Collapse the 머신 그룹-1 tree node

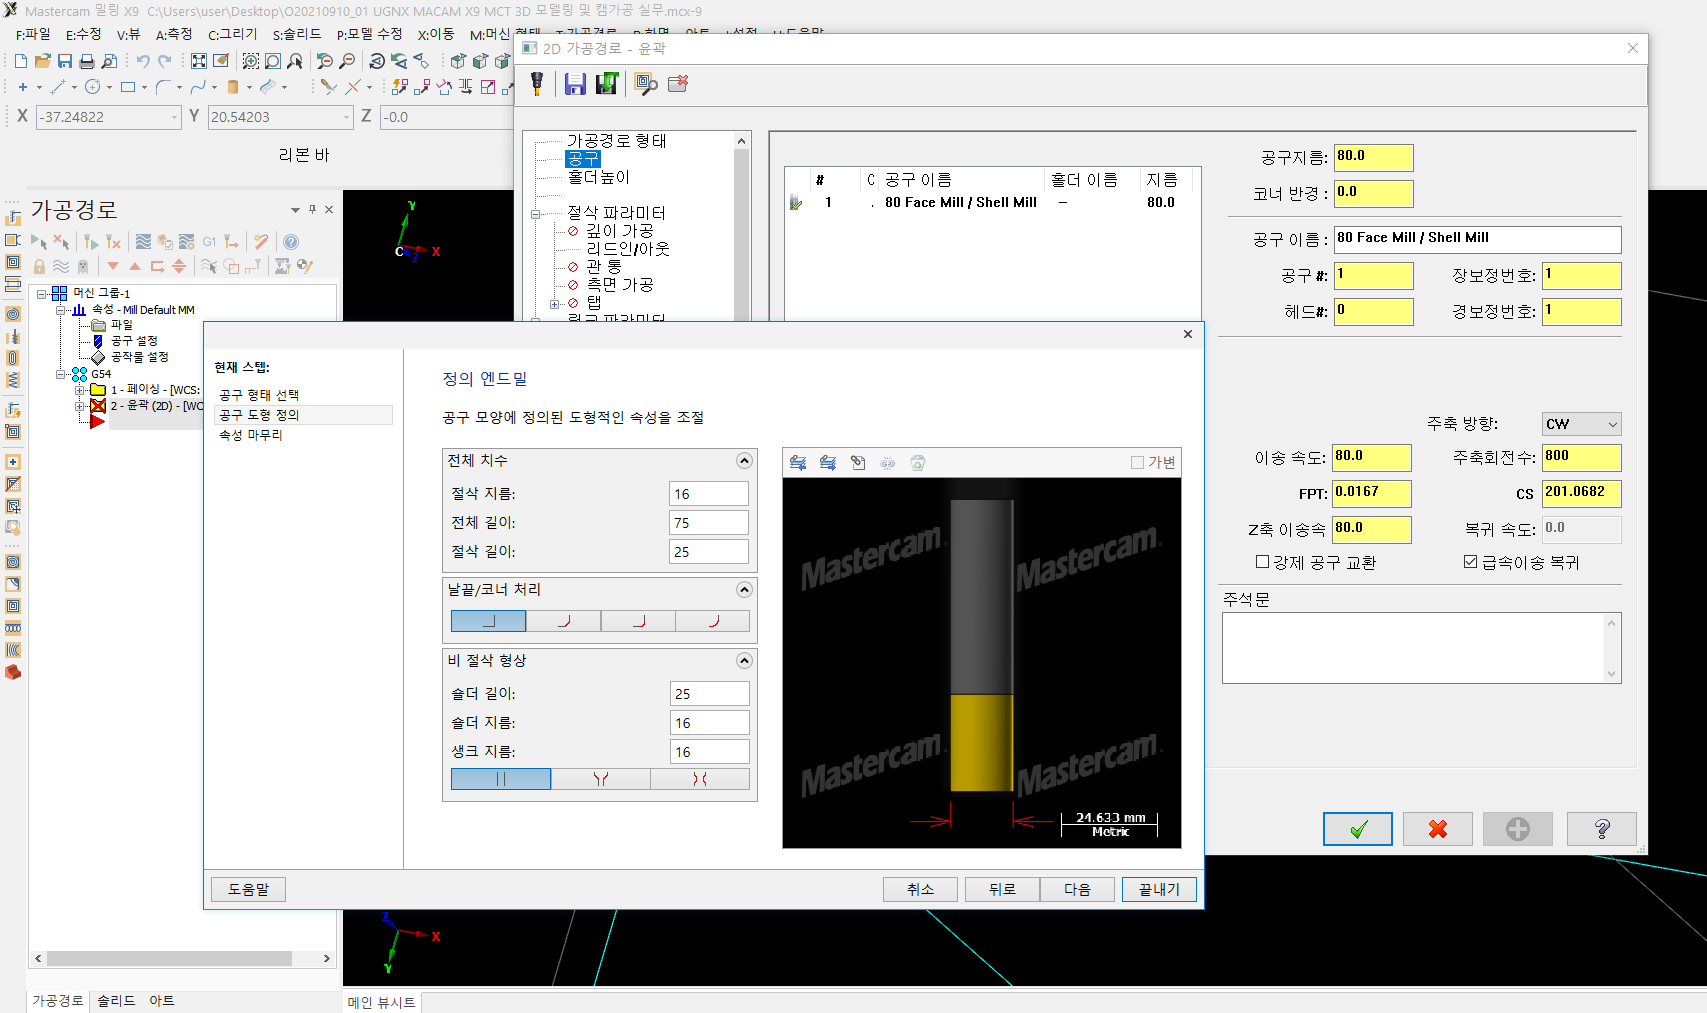coord(42,294)
